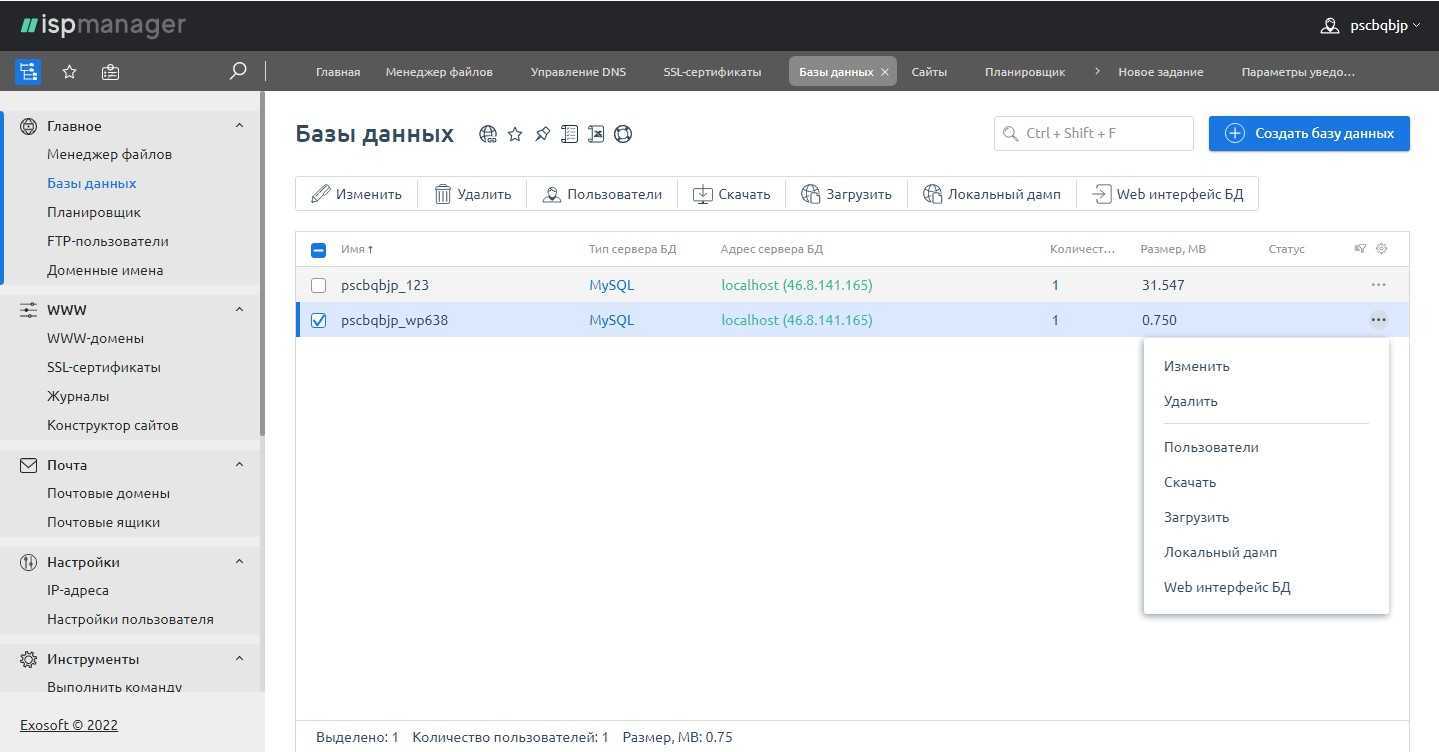Click the lifebuoy help icon beside the title
This screenshot has height=752, width=1439.
point(623,134)
